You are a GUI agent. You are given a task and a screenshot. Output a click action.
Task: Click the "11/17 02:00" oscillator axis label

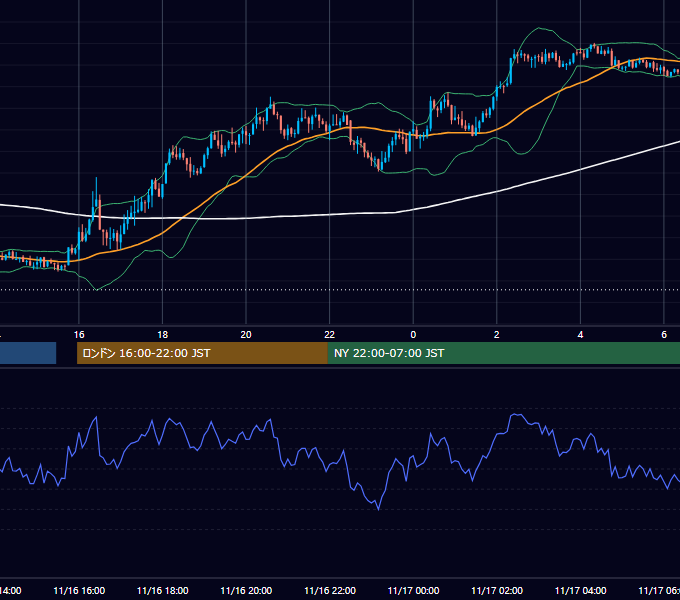coord(497,590)
